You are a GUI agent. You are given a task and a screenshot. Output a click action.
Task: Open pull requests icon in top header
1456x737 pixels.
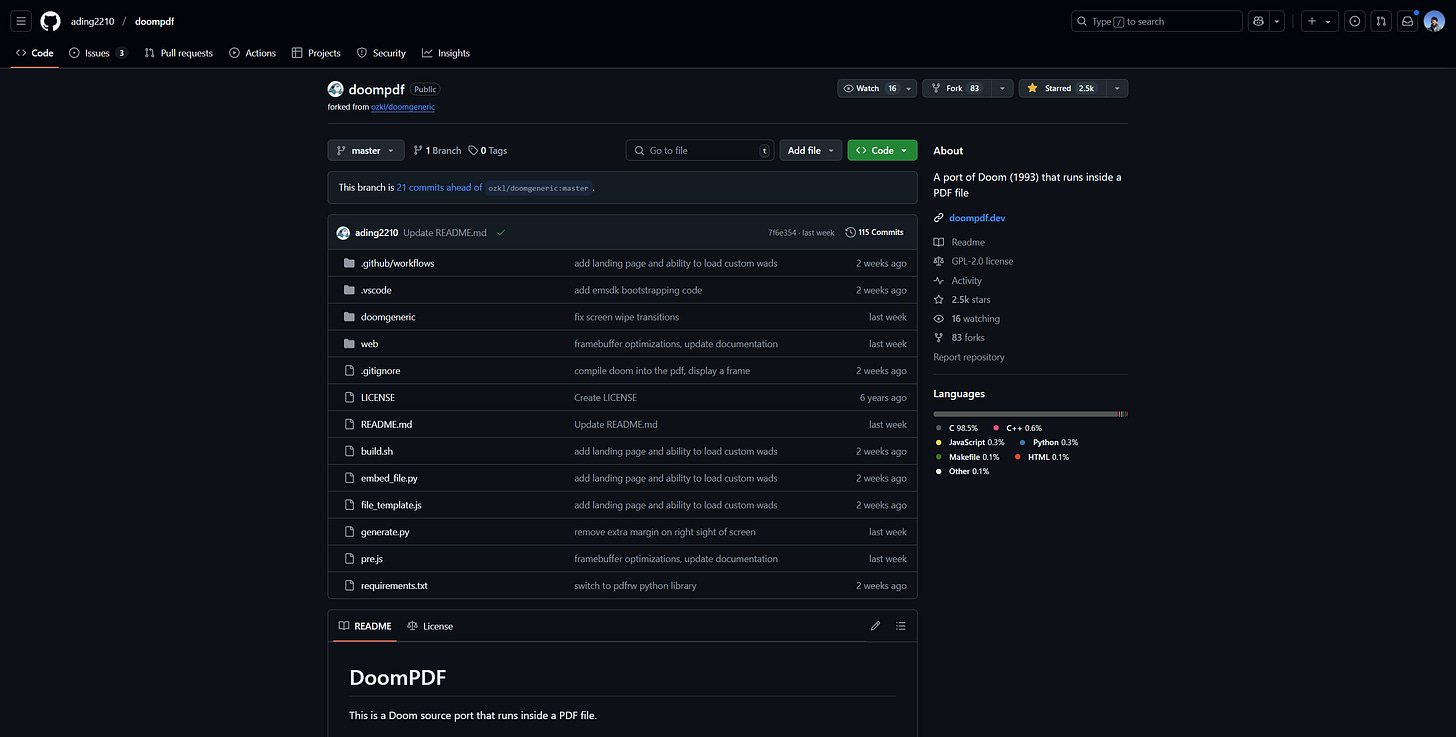(x=1381, y=21)
